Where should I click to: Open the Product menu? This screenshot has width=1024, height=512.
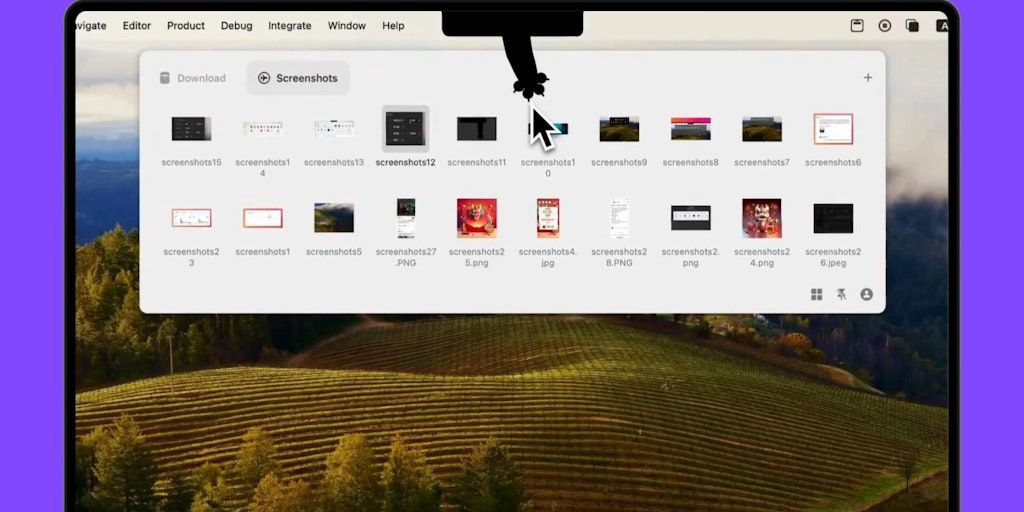186,26
